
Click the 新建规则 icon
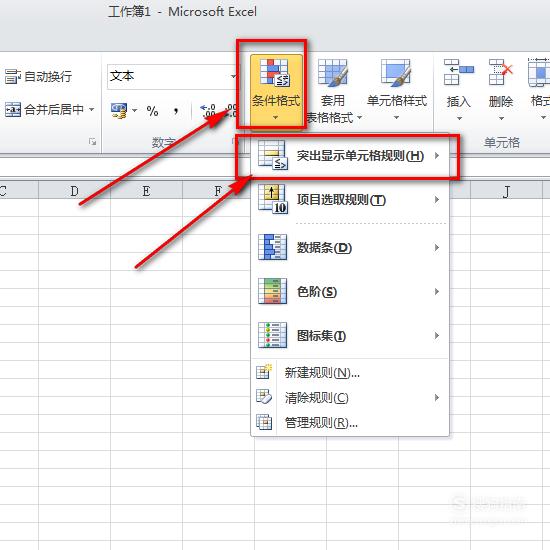point(264,372)
